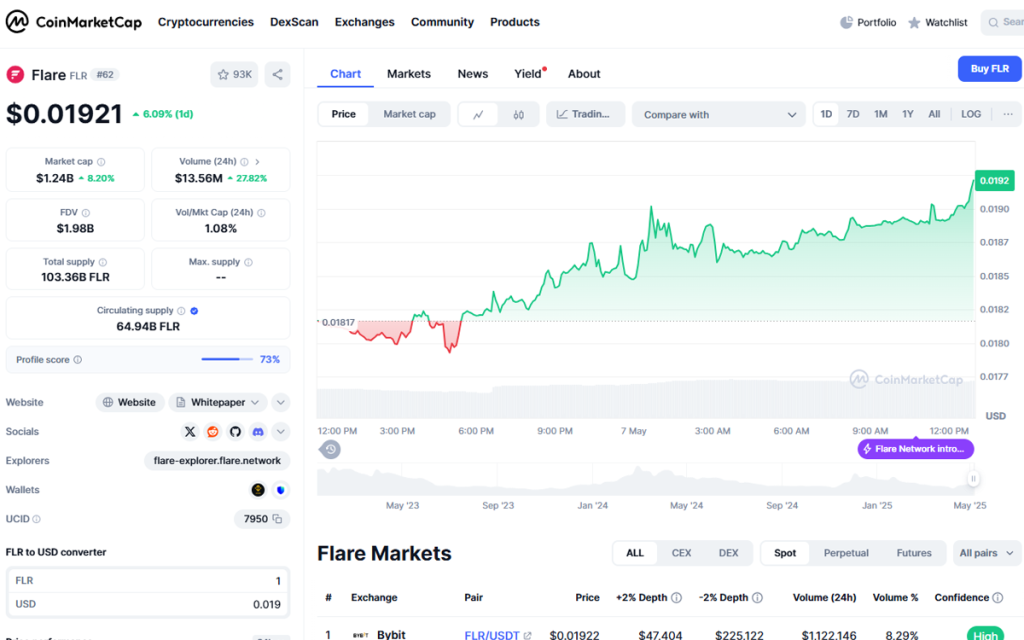This screenshot has width=1024, height=640.
Task: Click the FLR amount converter field
Action: [148, 581]
